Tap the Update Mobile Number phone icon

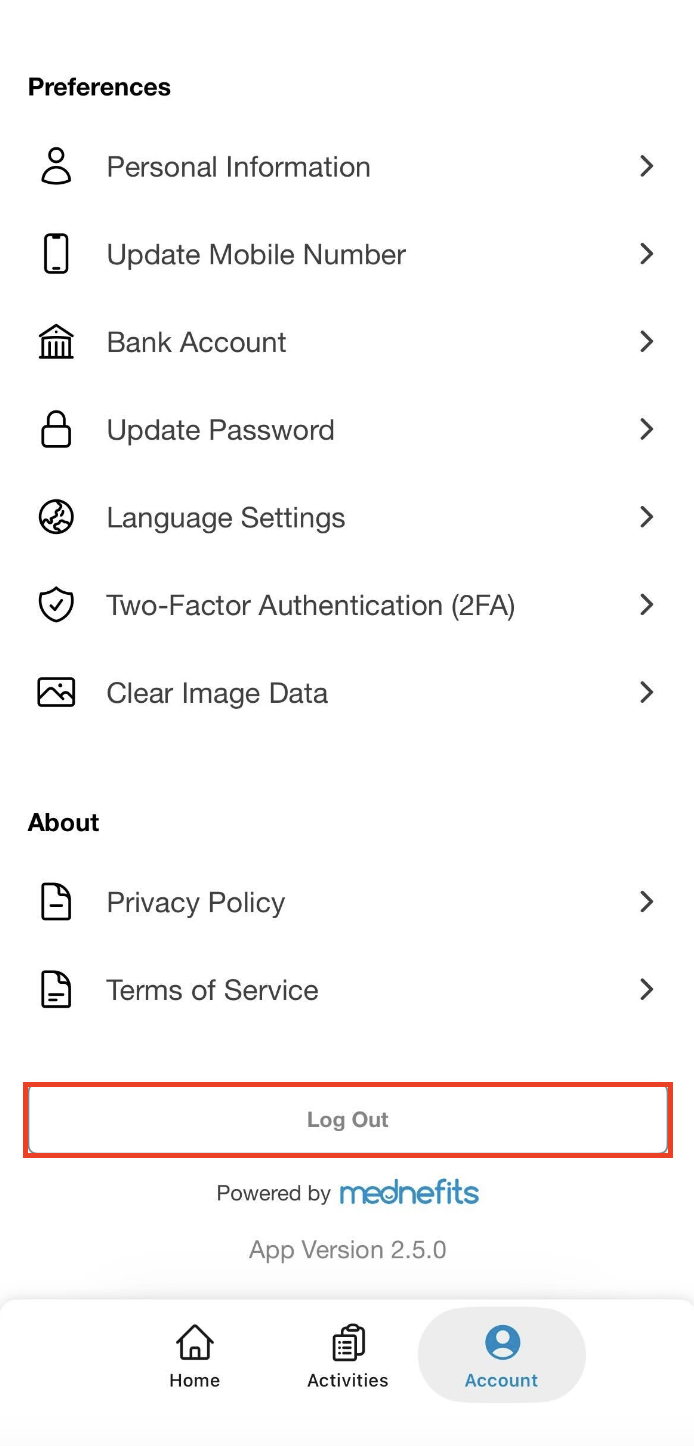click(x=56, y=254)
